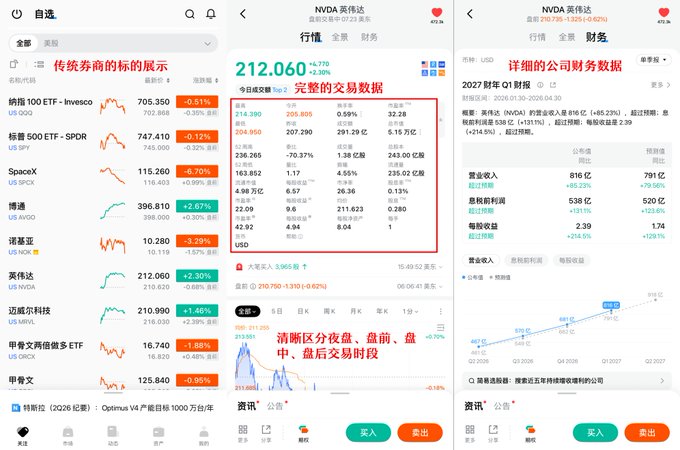Viewport: 680px width, 450px height.
Task: Tap the chart settings icon below the three dots
Action: pos(441,327)
